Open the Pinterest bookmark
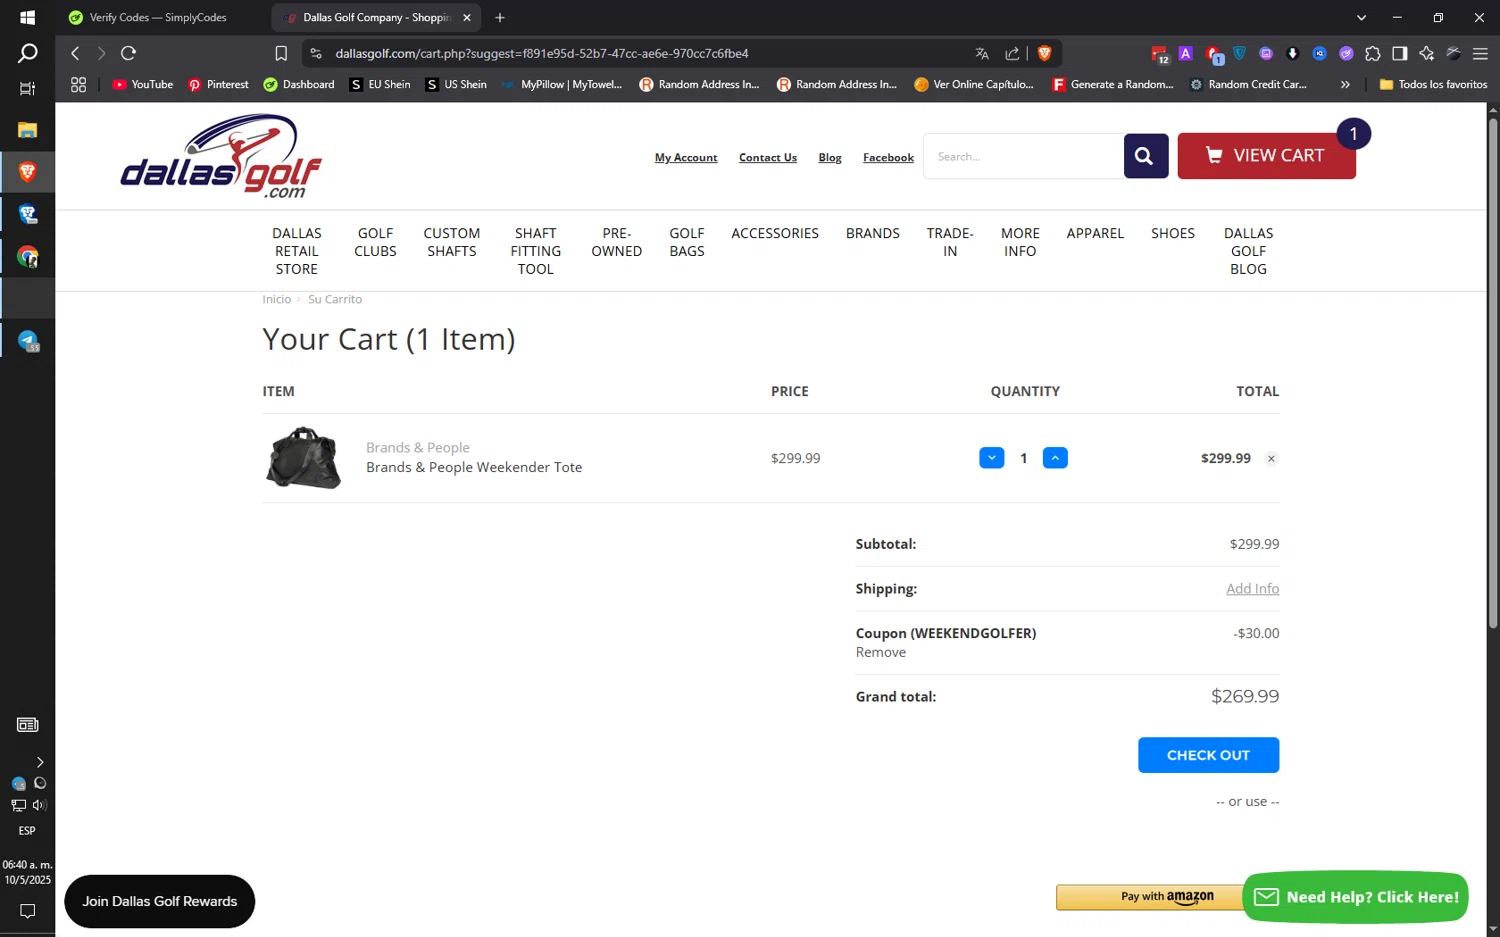Image resolution: width=1500 pixels, height=937 pixels. 218,84
